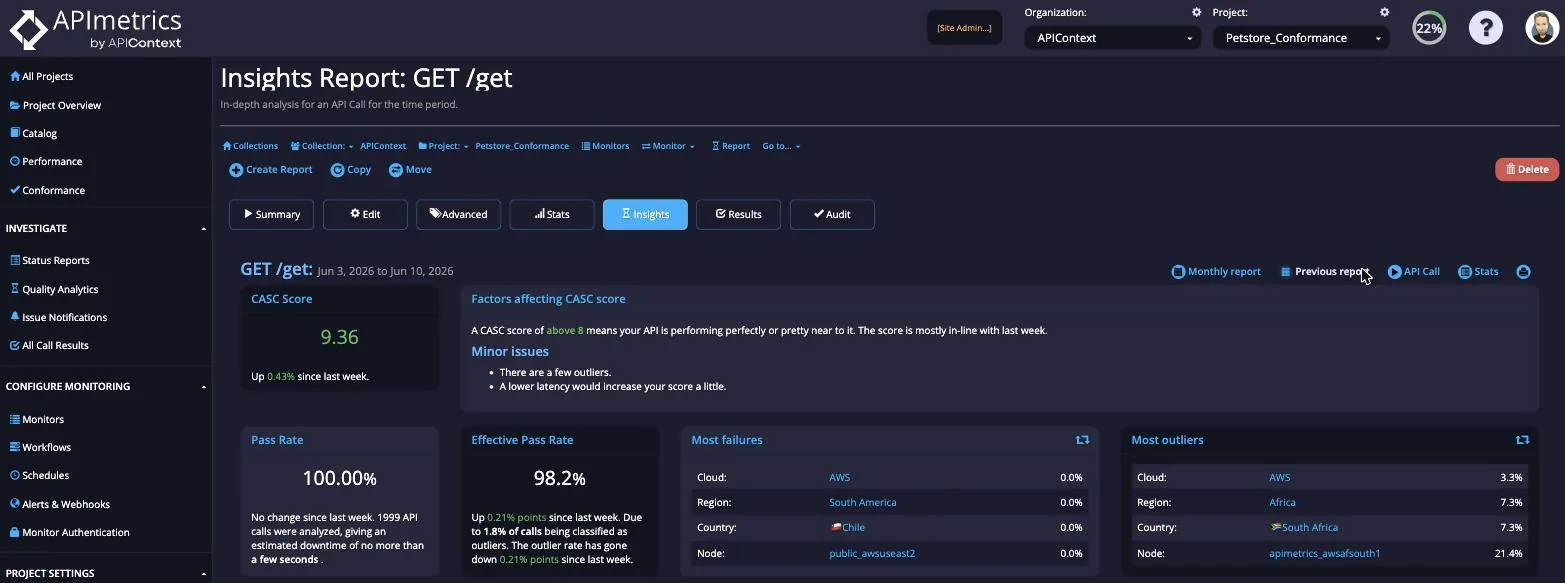Click the Move action
The width and height of the screenshot is (1565, 583).
pyautogui.click(x=410, y=170)
